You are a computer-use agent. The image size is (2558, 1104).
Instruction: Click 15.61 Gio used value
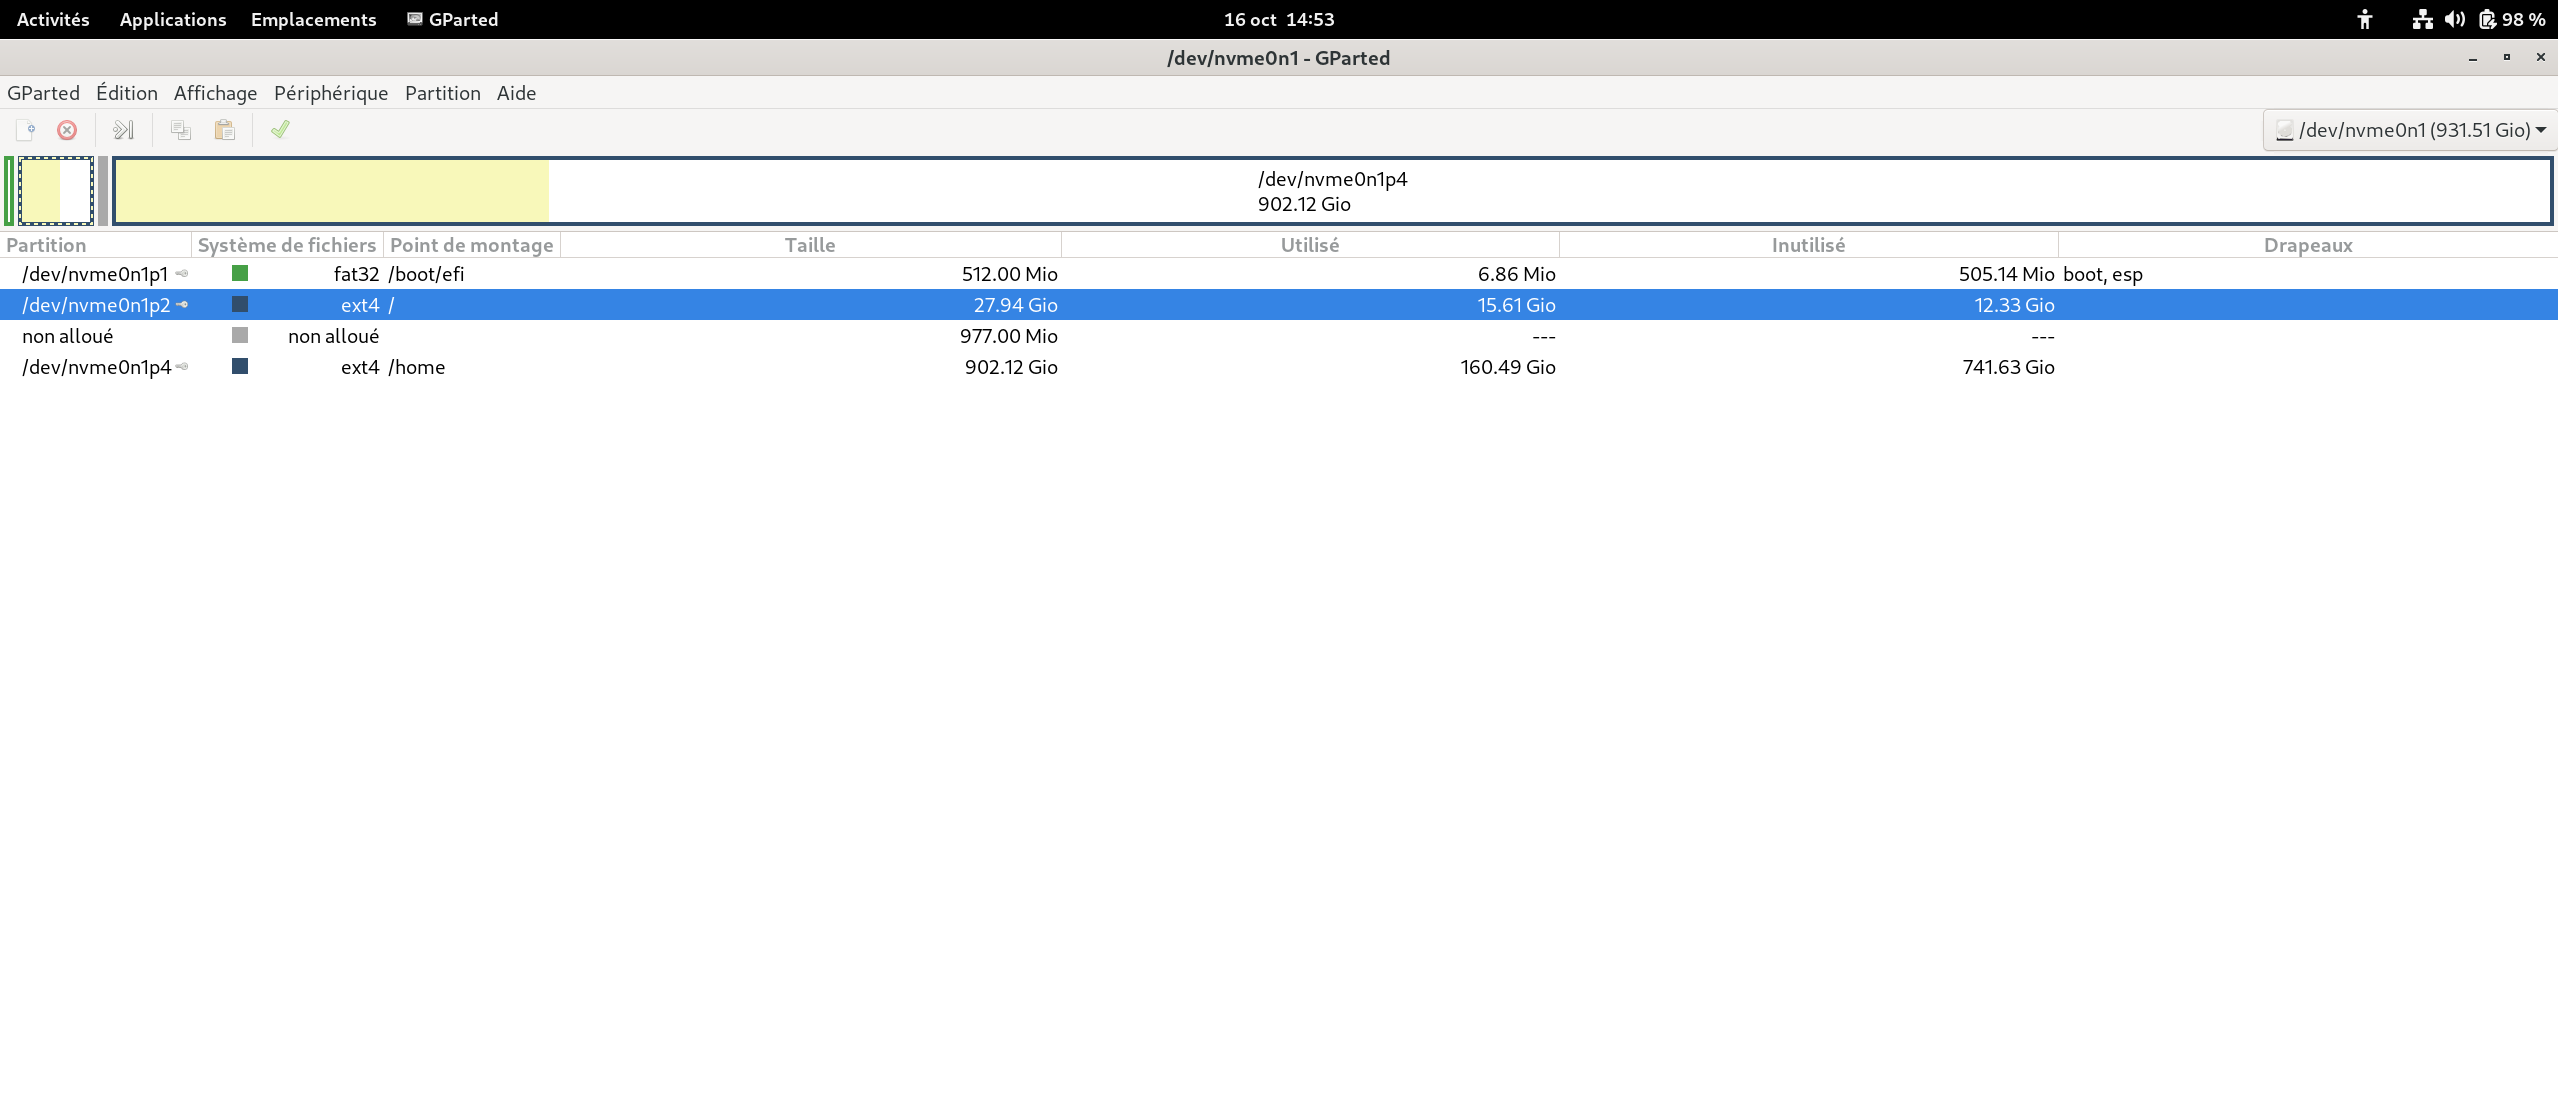(x=1516, y=304)
